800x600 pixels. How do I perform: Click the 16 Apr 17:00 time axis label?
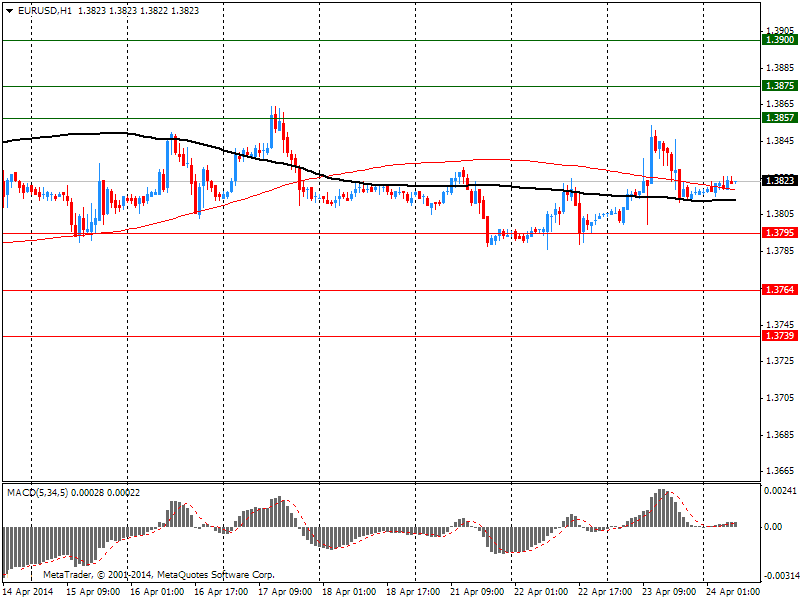point(221,592)
